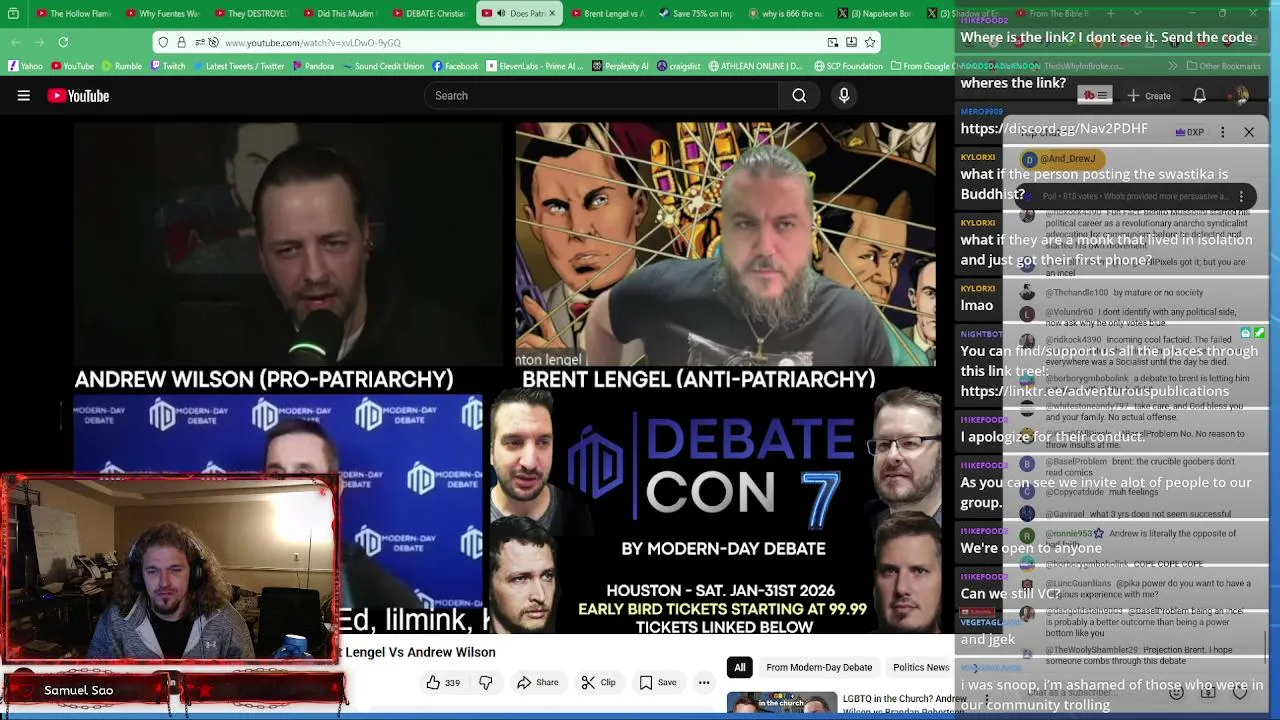Create a Clip from the video
The width and height of the screenshot is (1280, 720).
598,683
